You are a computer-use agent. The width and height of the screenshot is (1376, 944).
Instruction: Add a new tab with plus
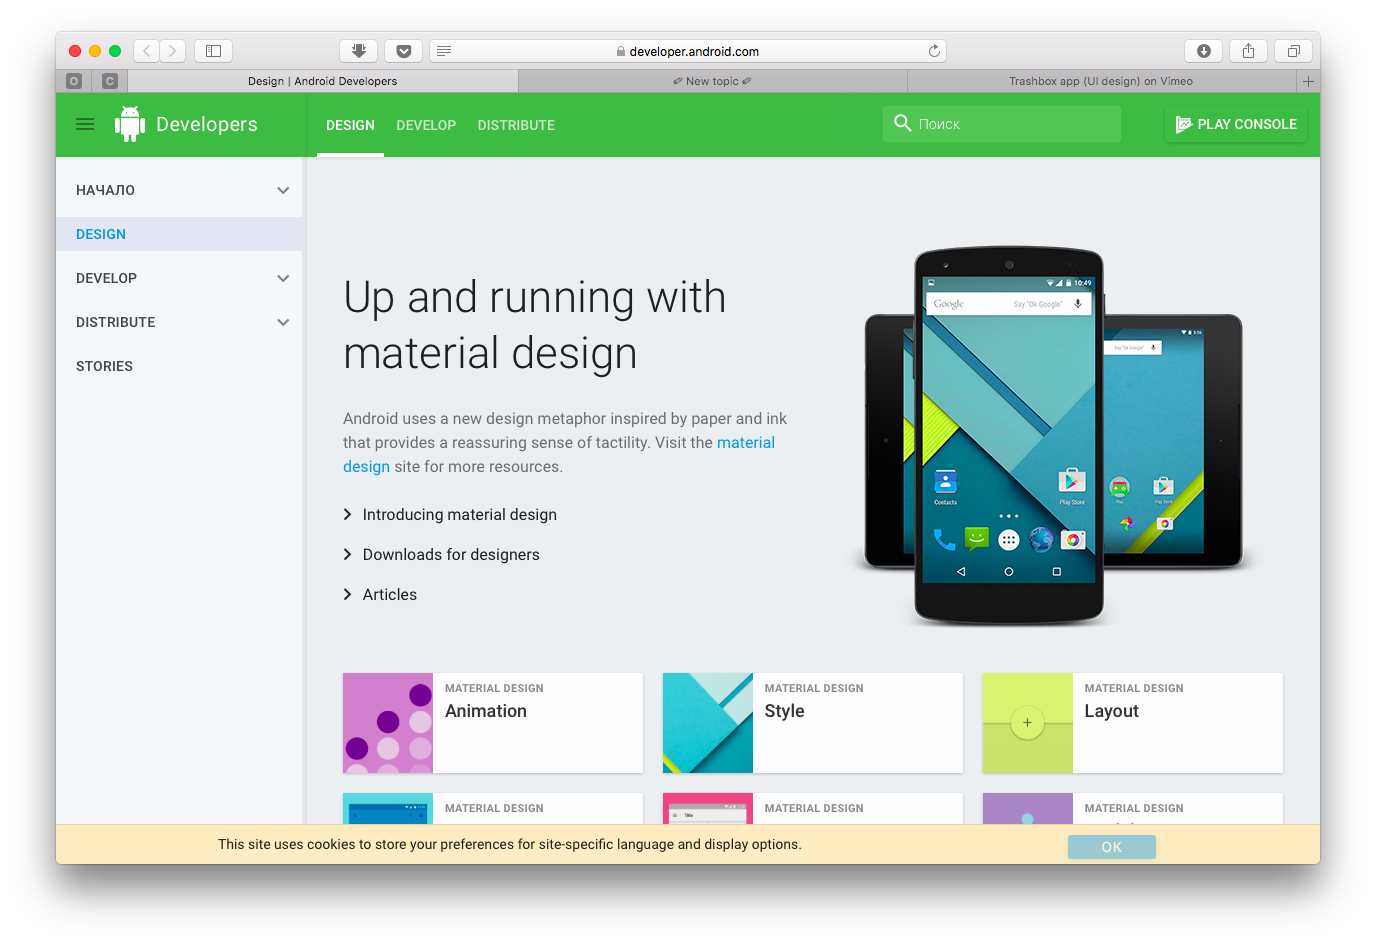click(1308, 81)
